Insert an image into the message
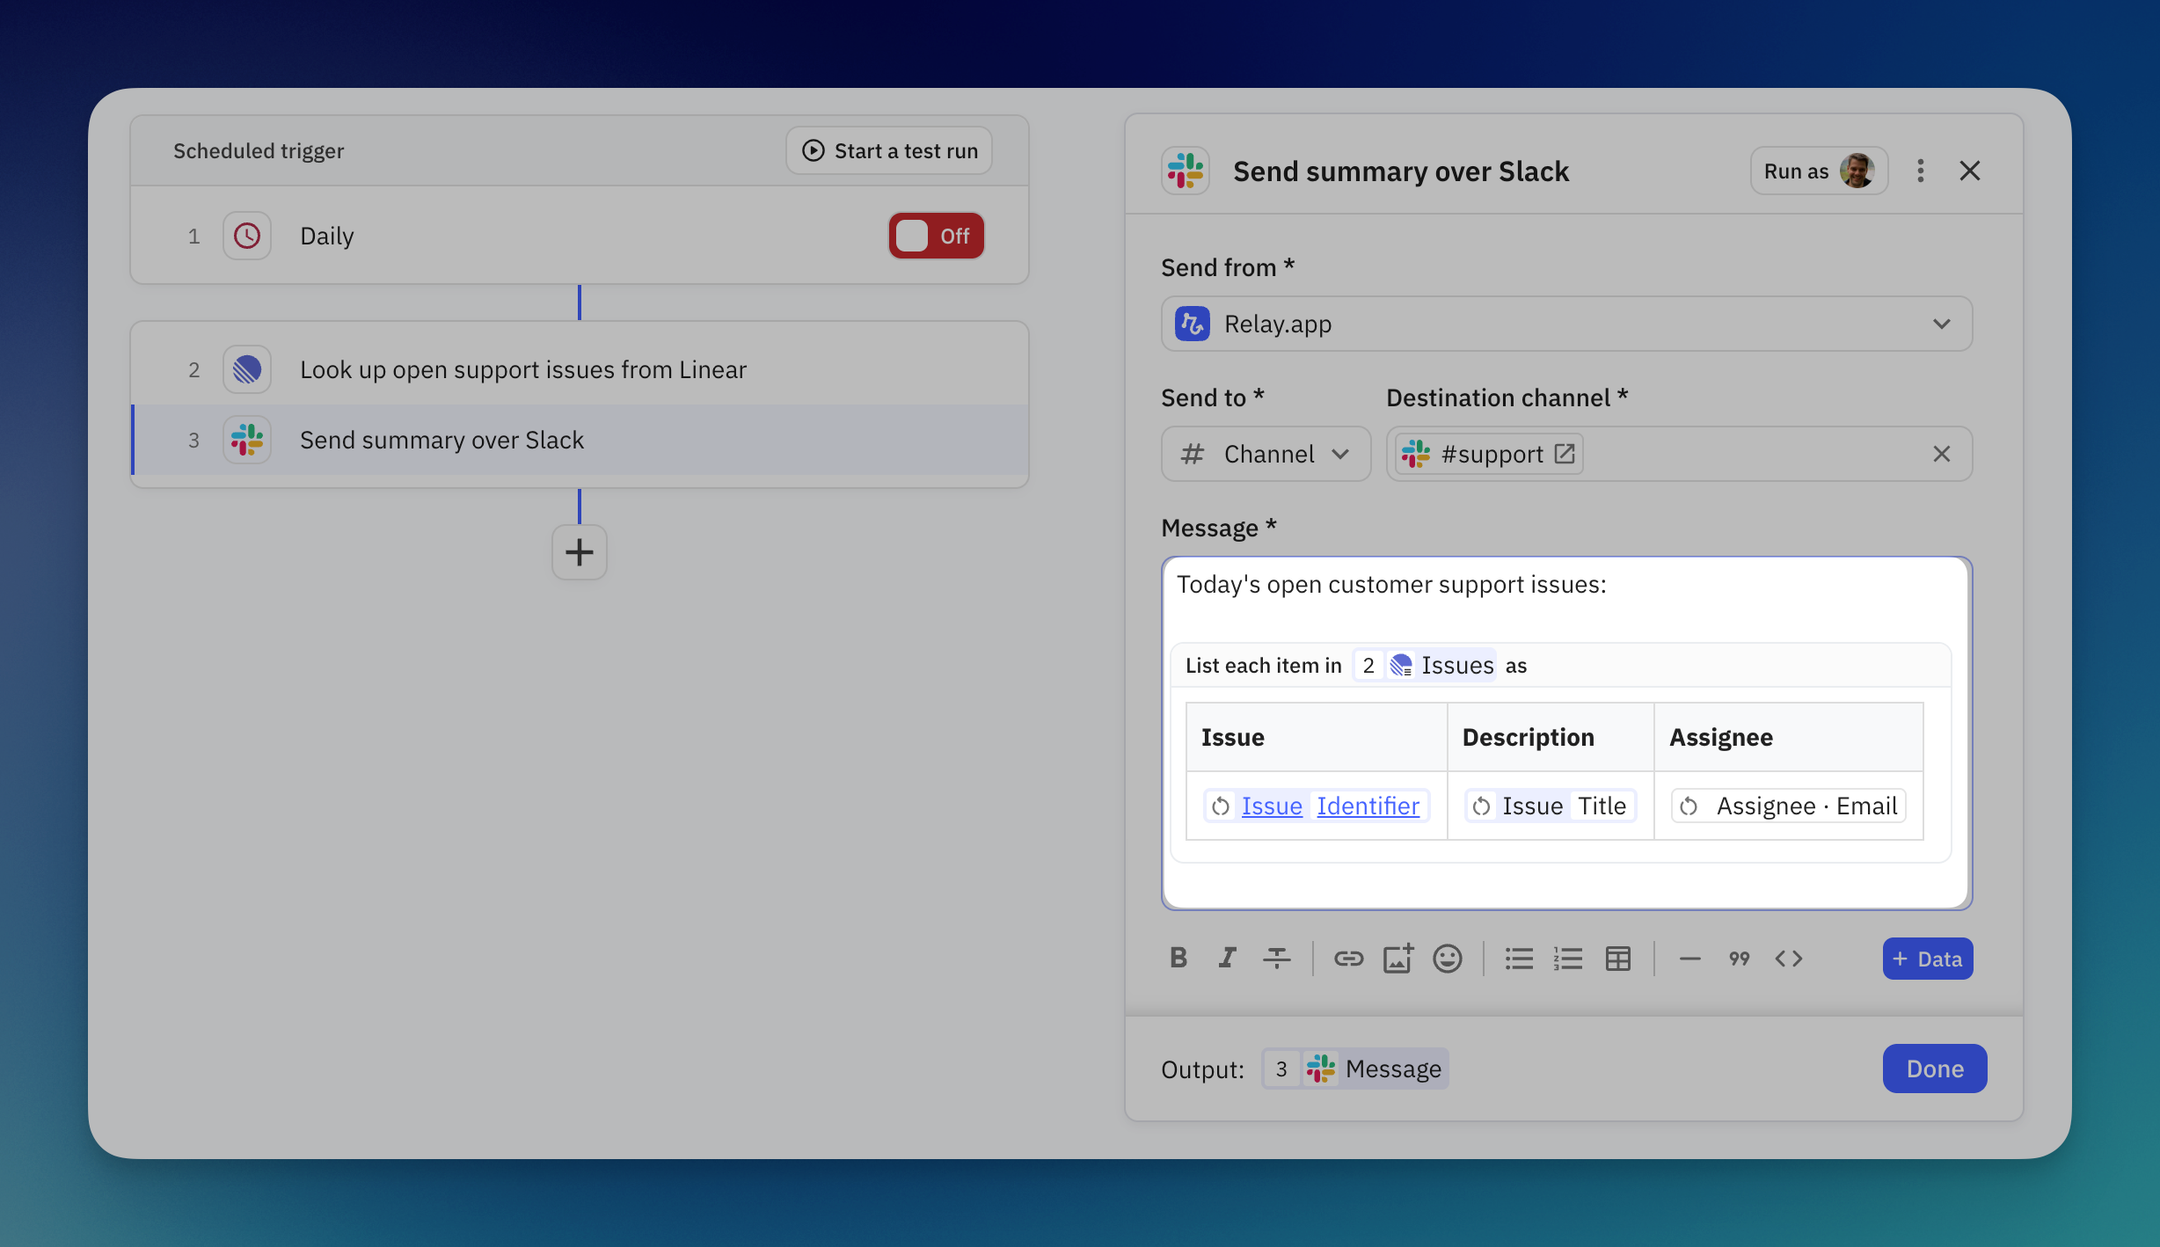The height and width of the screenshot is (1247, 2160). [x=1397, y=958]
